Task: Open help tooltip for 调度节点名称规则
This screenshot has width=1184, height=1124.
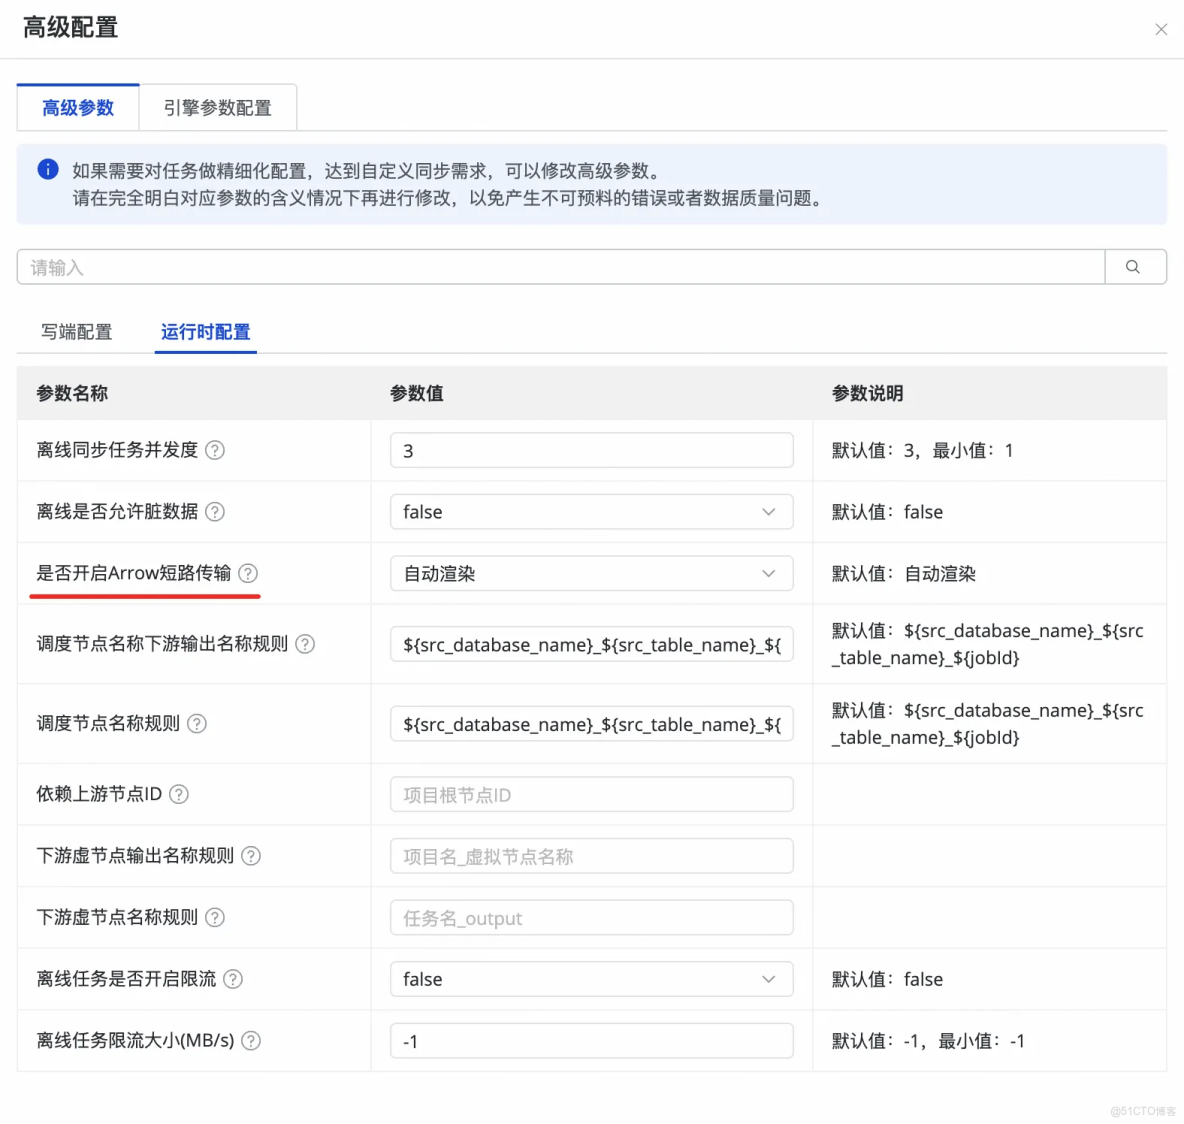Action: tap(197, 723)
